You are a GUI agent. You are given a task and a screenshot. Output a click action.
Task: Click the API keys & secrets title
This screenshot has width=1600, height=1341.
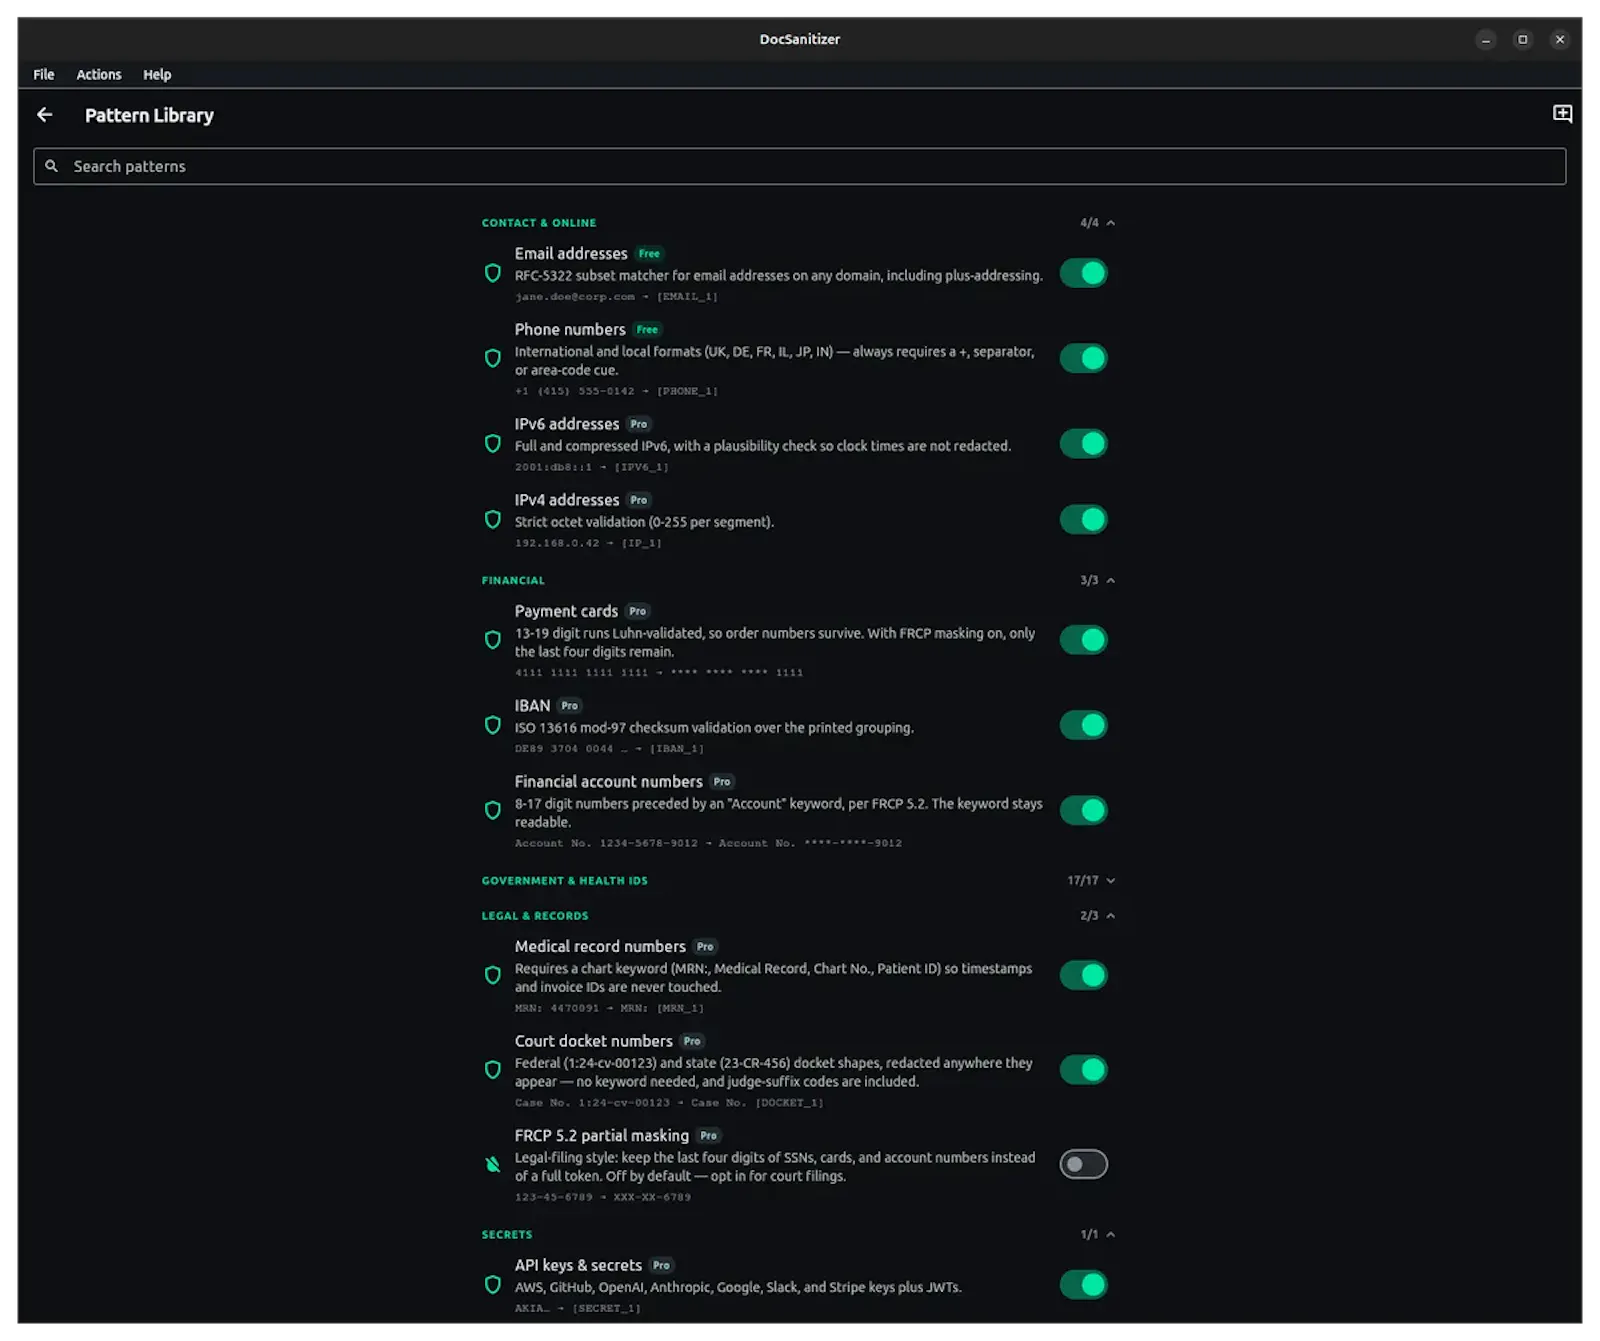click(x=578, y=1266)
